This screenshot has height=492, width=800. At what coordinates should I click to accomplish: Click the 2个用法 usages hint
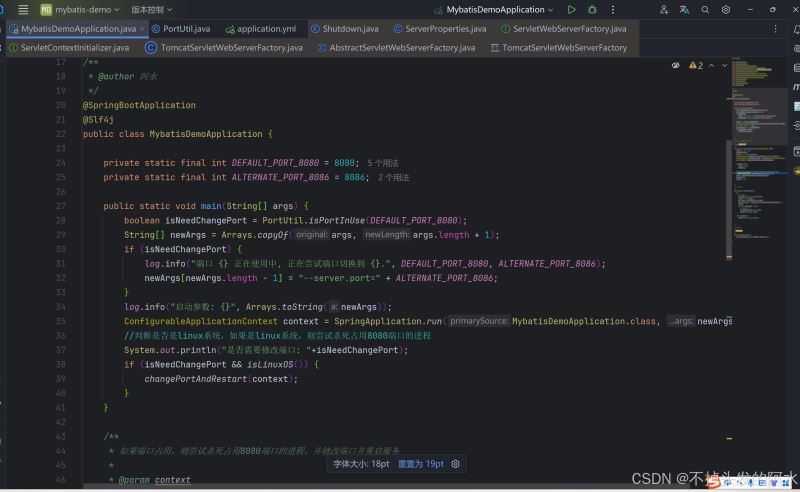click(393, 177)
